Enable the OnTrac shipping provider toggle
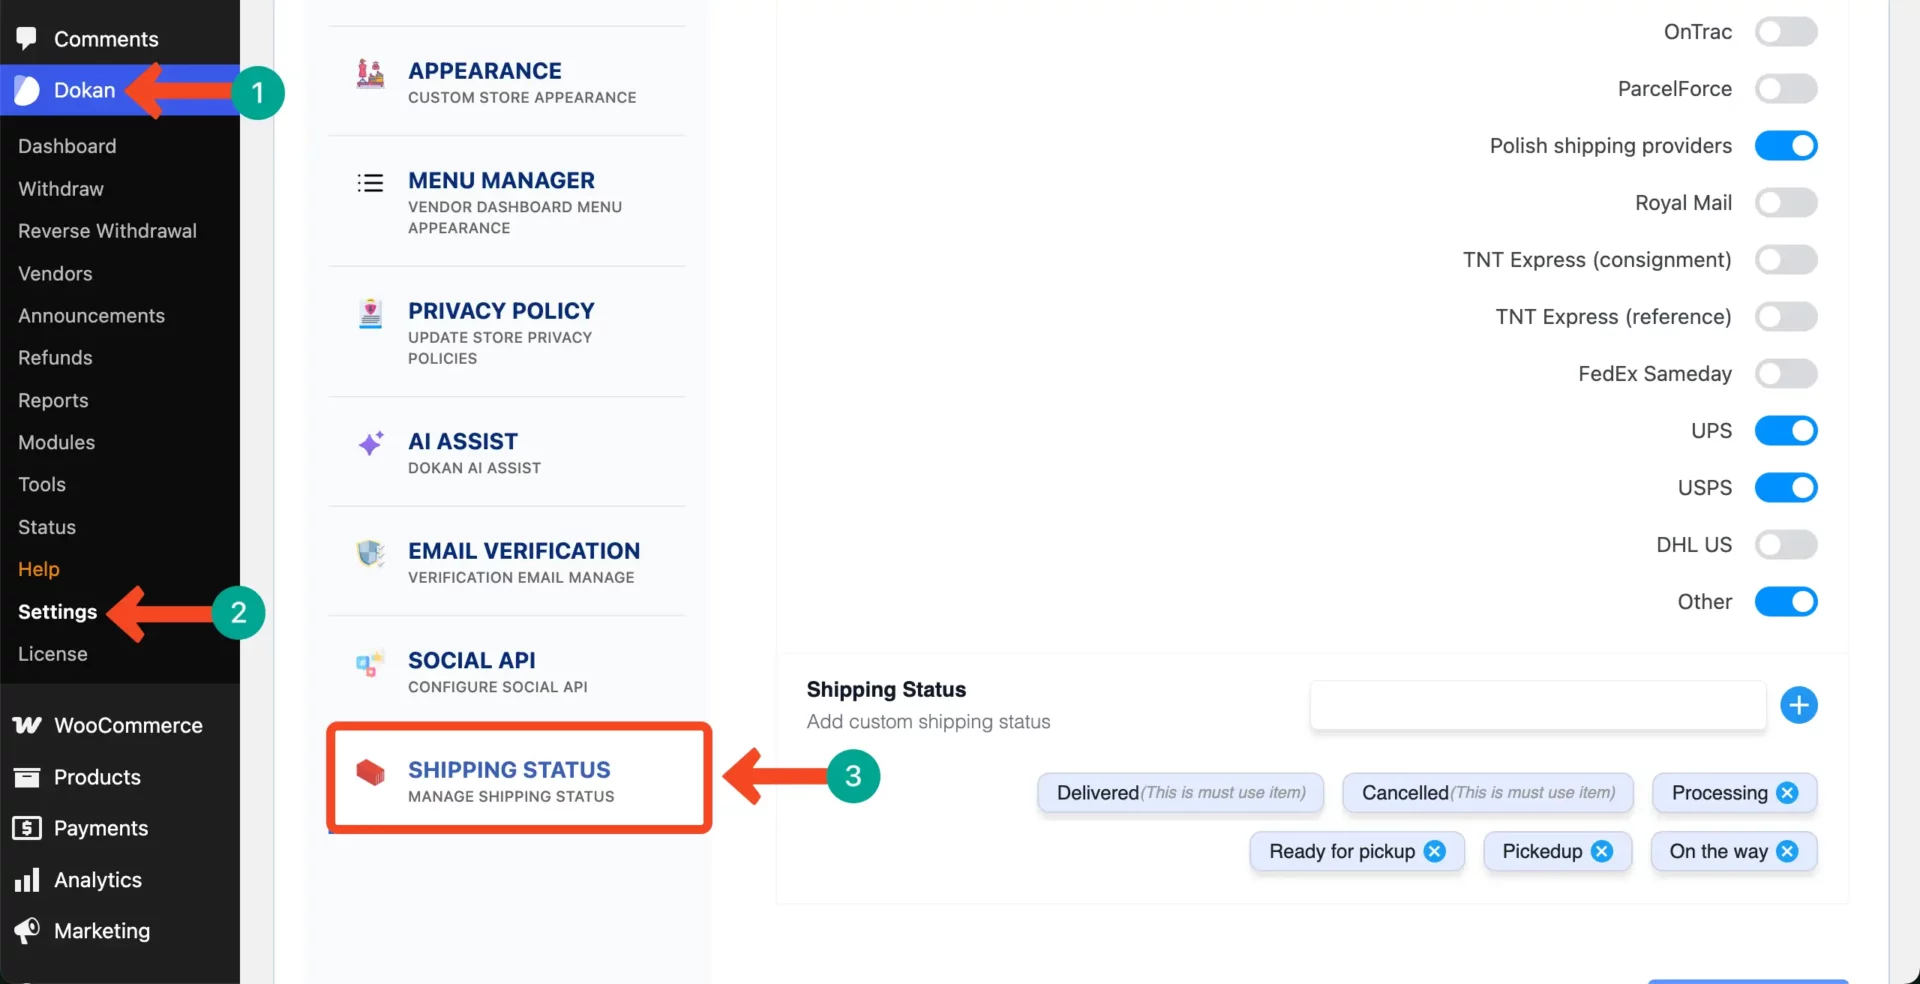 pyautogui.click(x=1786, y=32)
